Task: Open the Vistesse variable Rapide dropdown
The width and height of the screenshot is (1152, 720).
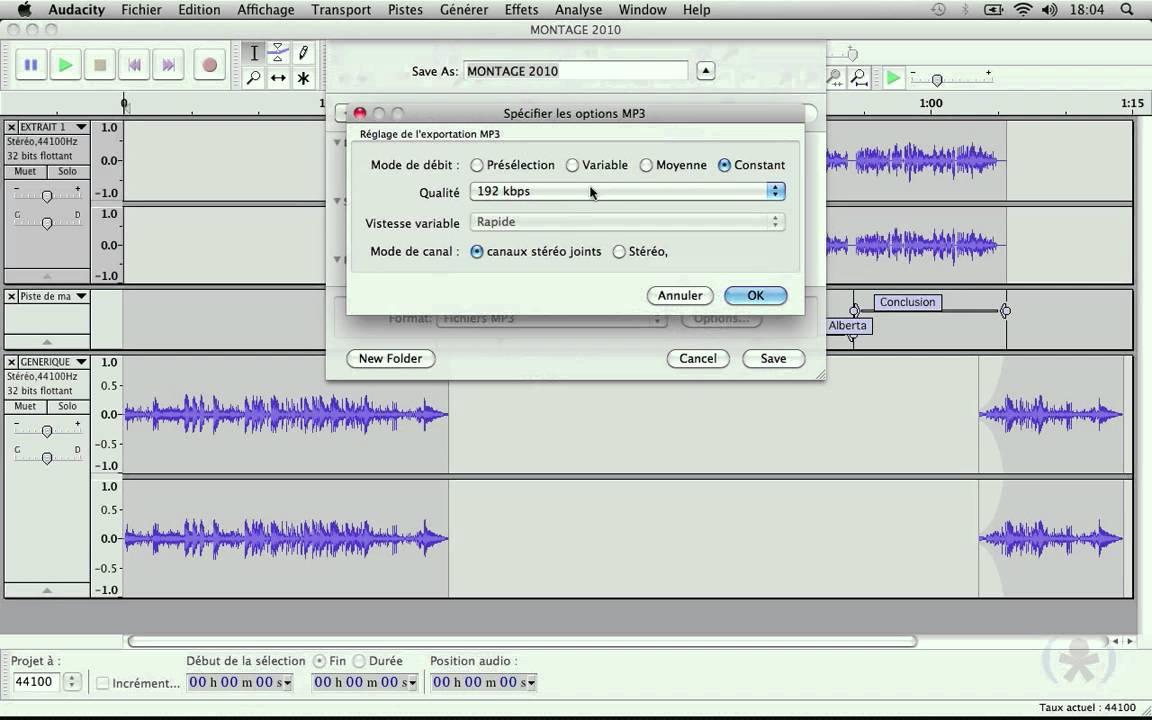Action: pos(627,222)
